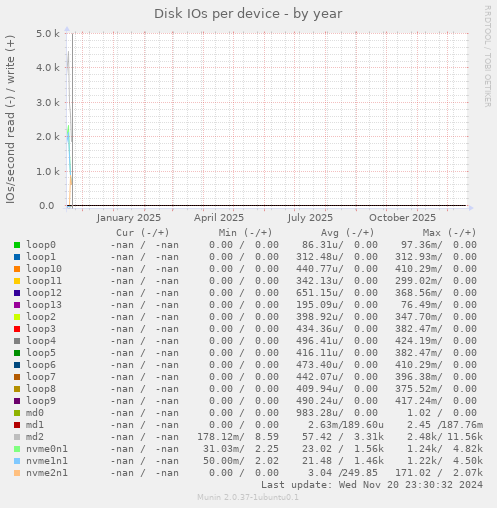Click the nvme0n1 legend label

point(47,449)
